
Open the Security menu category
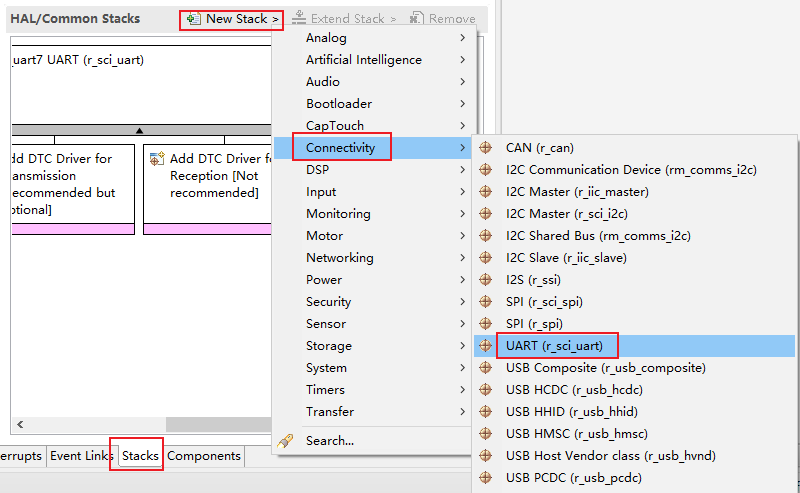pos(328,302)
